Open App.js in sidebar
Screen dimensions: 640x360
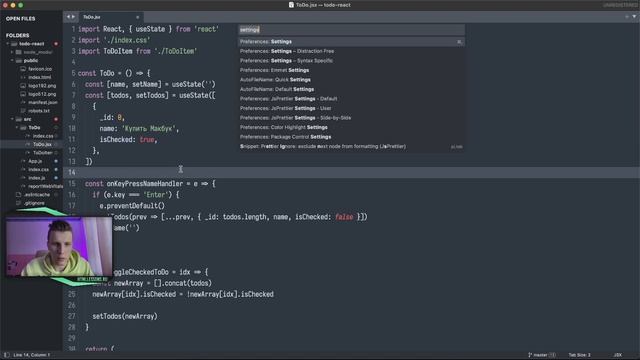[x=35, y=161]
